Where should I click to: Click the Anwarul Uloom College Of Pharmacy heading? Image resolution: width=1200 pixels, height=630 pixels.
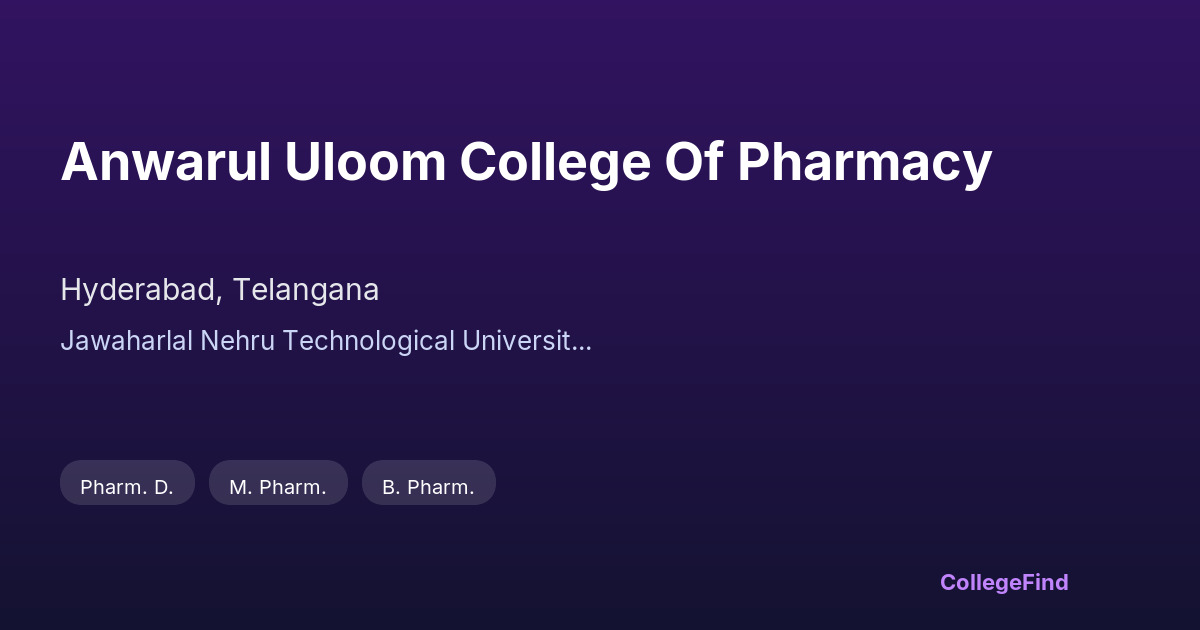click(526, 162)
